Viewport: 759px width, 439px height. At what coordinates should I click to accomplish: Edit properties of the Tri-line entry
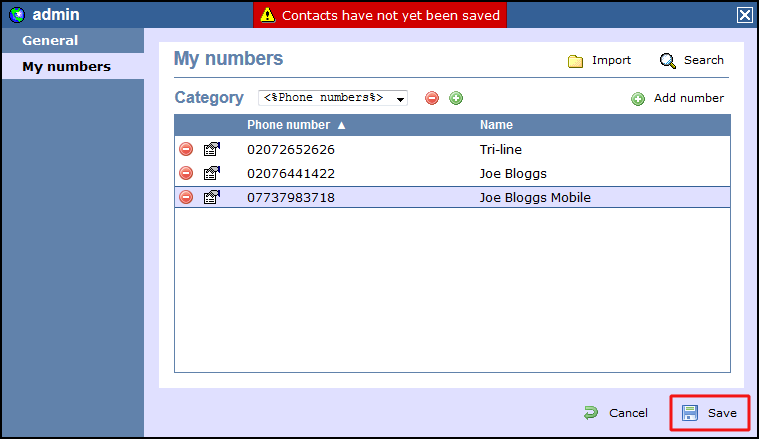pyautogui.click(x=212, y=149)
